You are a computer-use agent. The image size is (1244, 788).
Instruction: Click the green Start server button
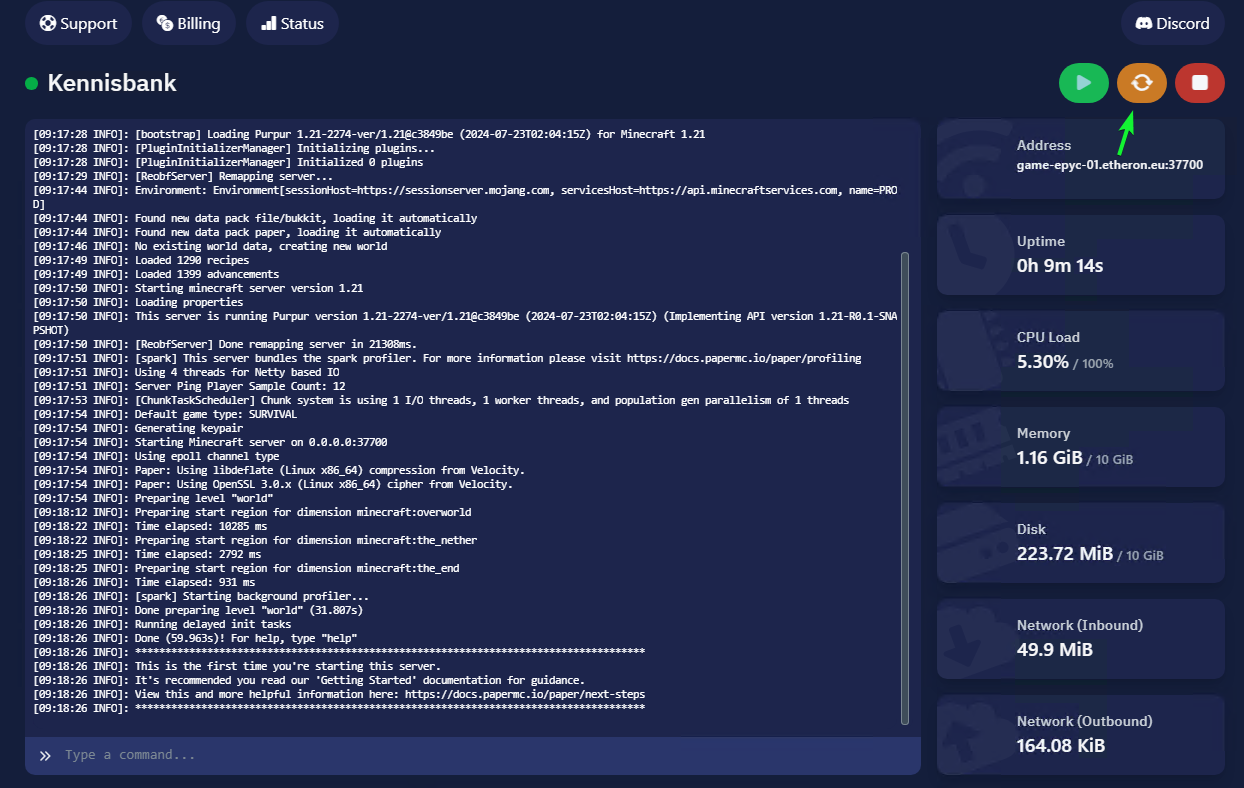click(x=1084, y=83)
